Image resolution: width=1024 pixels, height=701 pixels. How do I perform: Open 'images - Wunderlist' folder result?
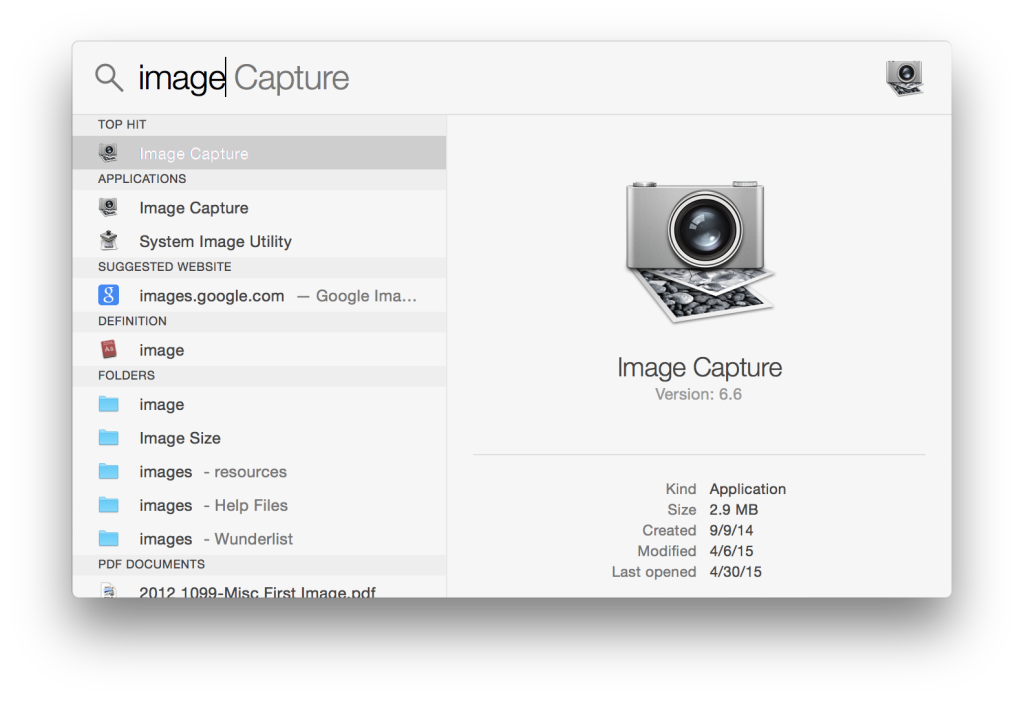tap(259, 538)
